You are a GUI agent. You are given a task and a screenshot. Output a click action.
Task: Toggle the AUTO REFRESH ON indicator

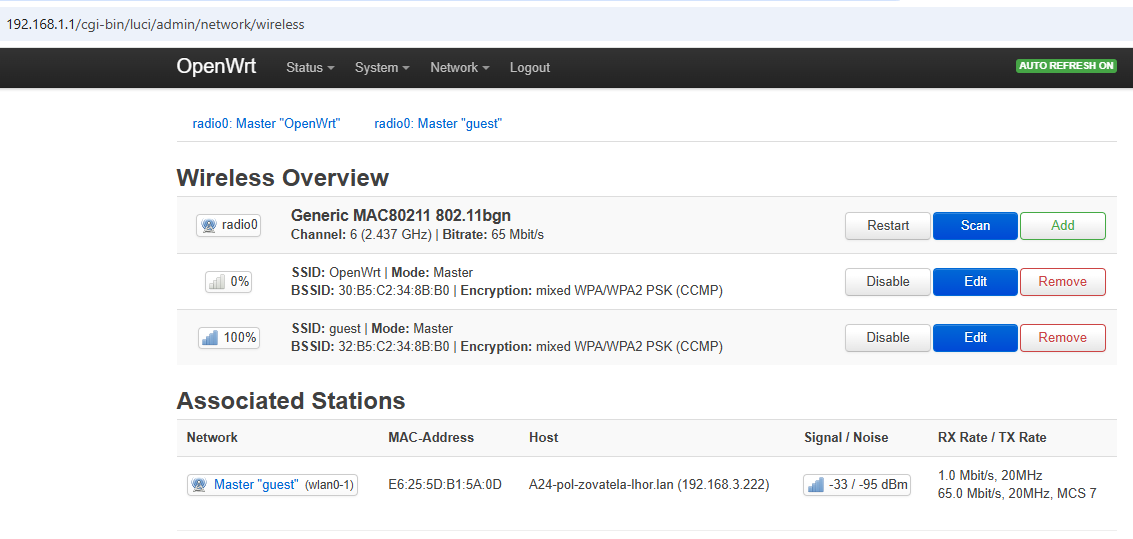1067,66
